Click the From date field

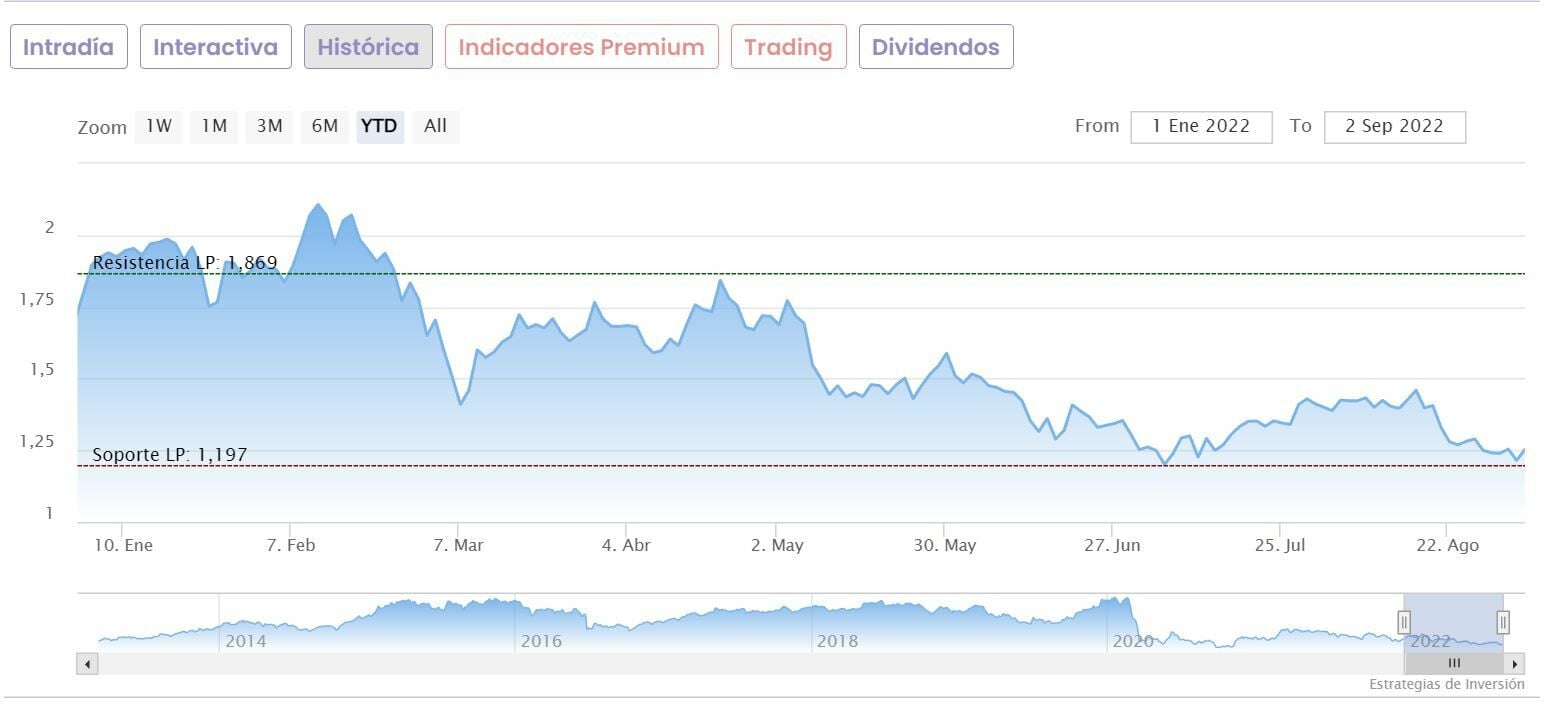pyautogui.click(x=1201, y=127)
